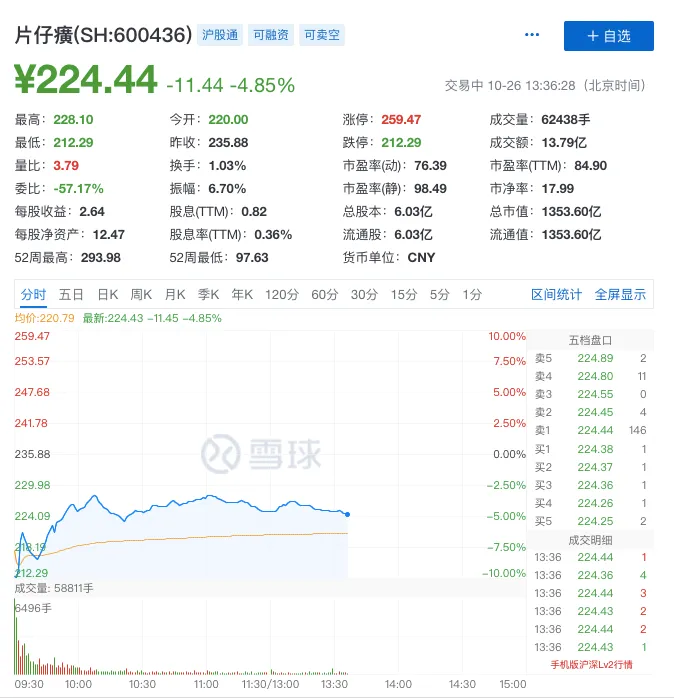Switch to the 日K chart tab

click(108, 295)
